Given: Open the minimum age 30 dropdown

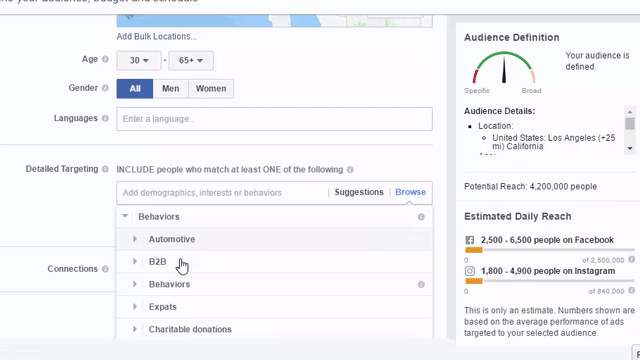Looking at the screenshot, I should 139,60.
